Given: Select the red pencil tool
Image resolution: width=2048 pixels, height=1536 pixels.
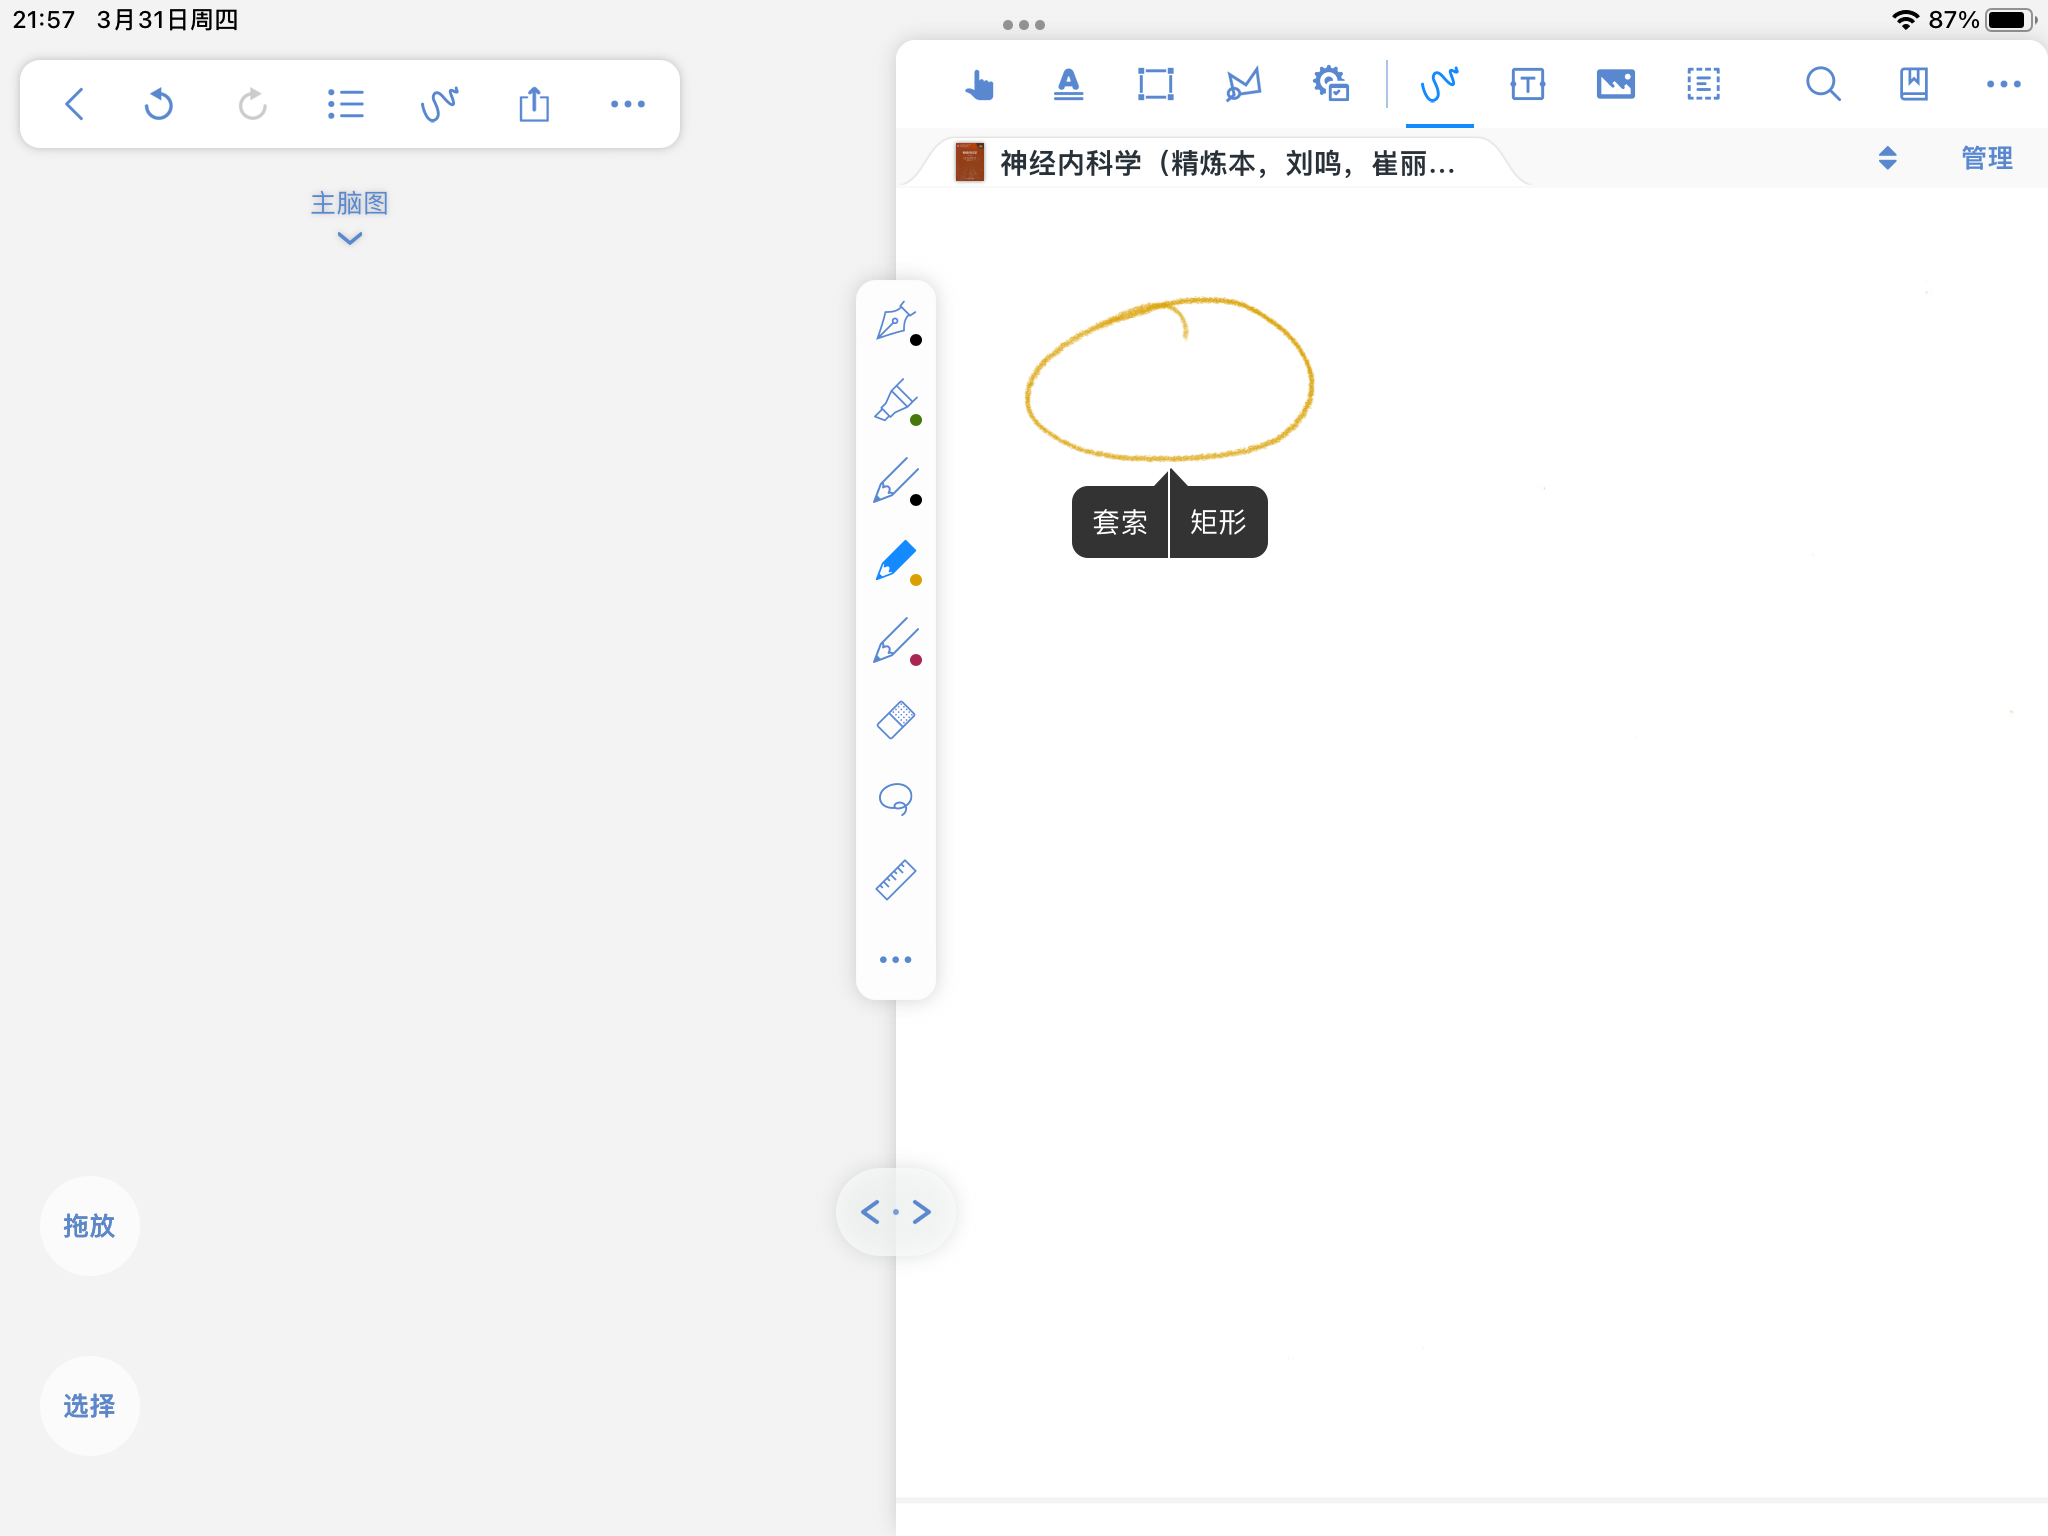Looking at the screenshot, I should [896, 641].
